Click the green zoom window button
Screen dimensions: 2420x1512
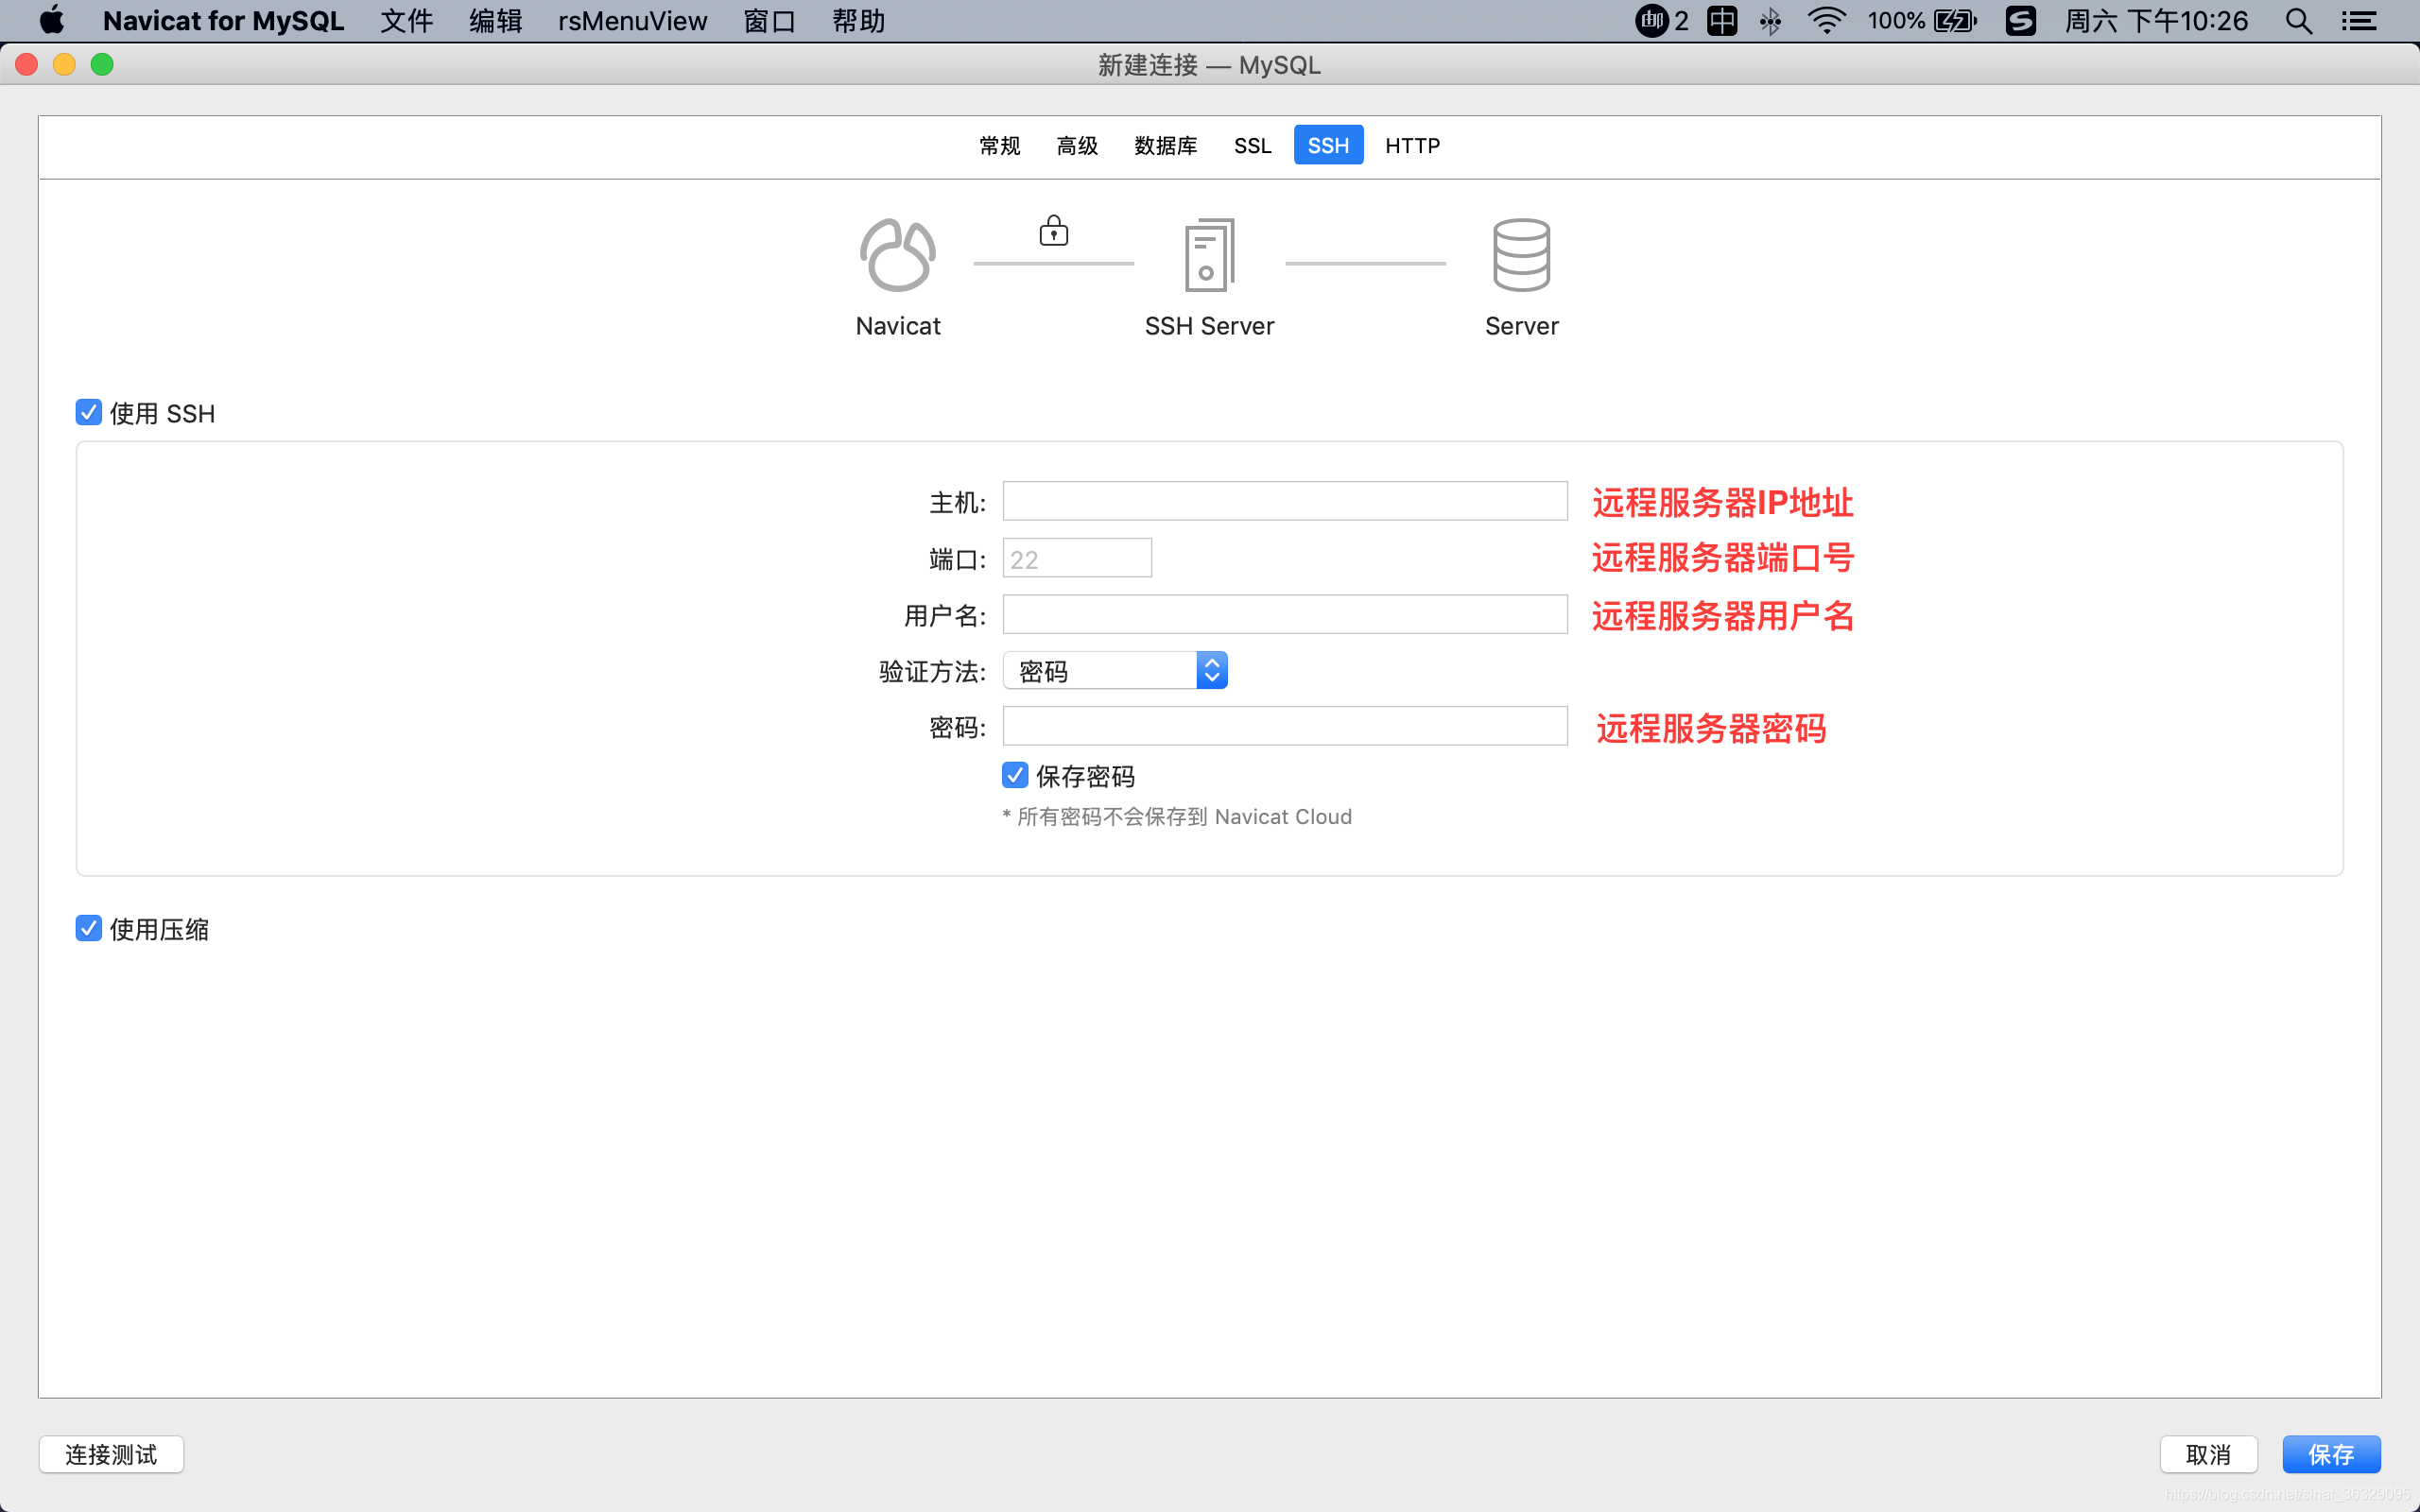[102, 65]
